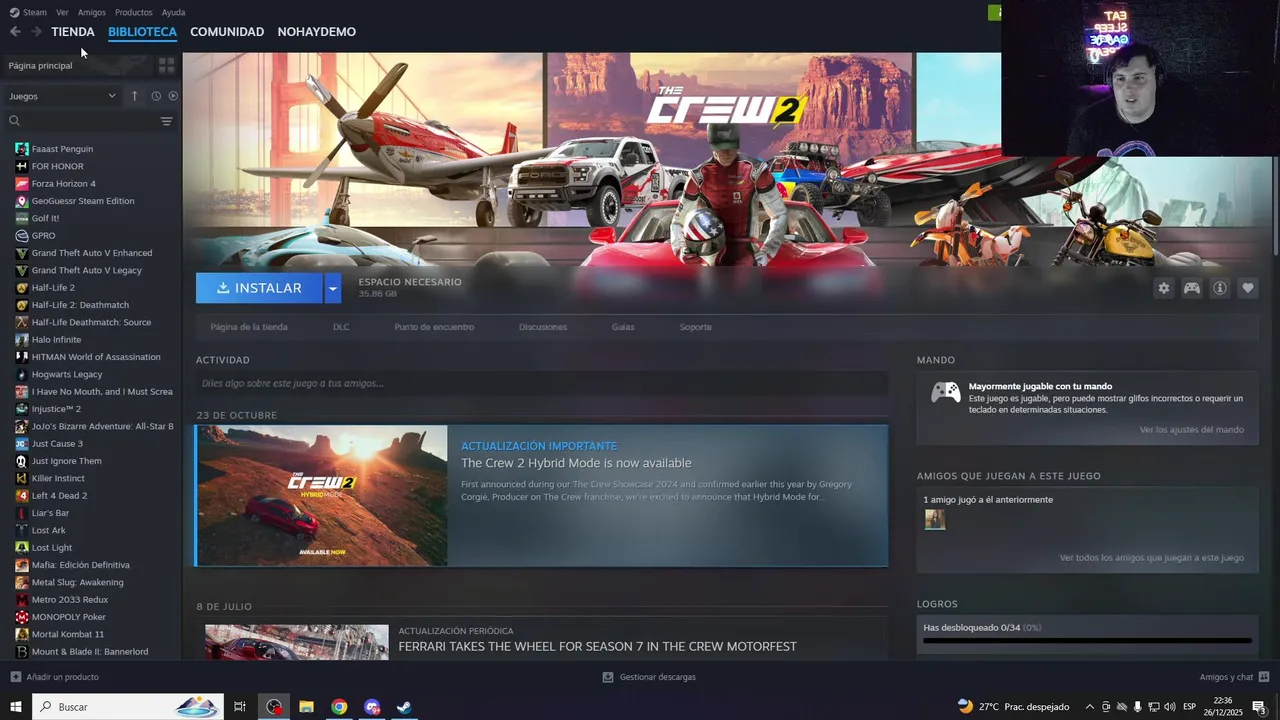
Task: Click the MONOPOLY Poker game icon
Action: point(21,617)
